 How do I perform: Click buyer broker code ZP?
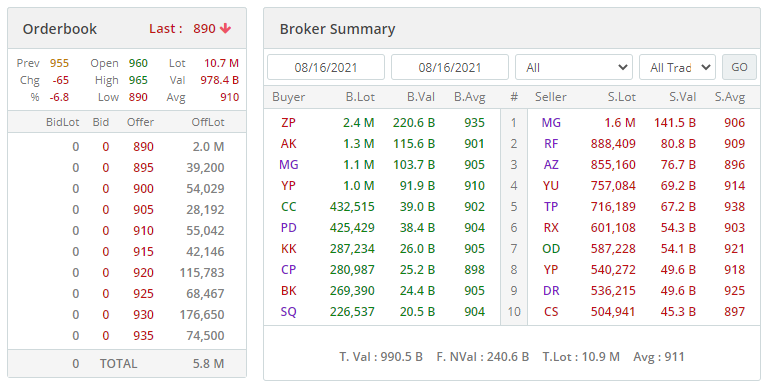[x=289, y=123]
